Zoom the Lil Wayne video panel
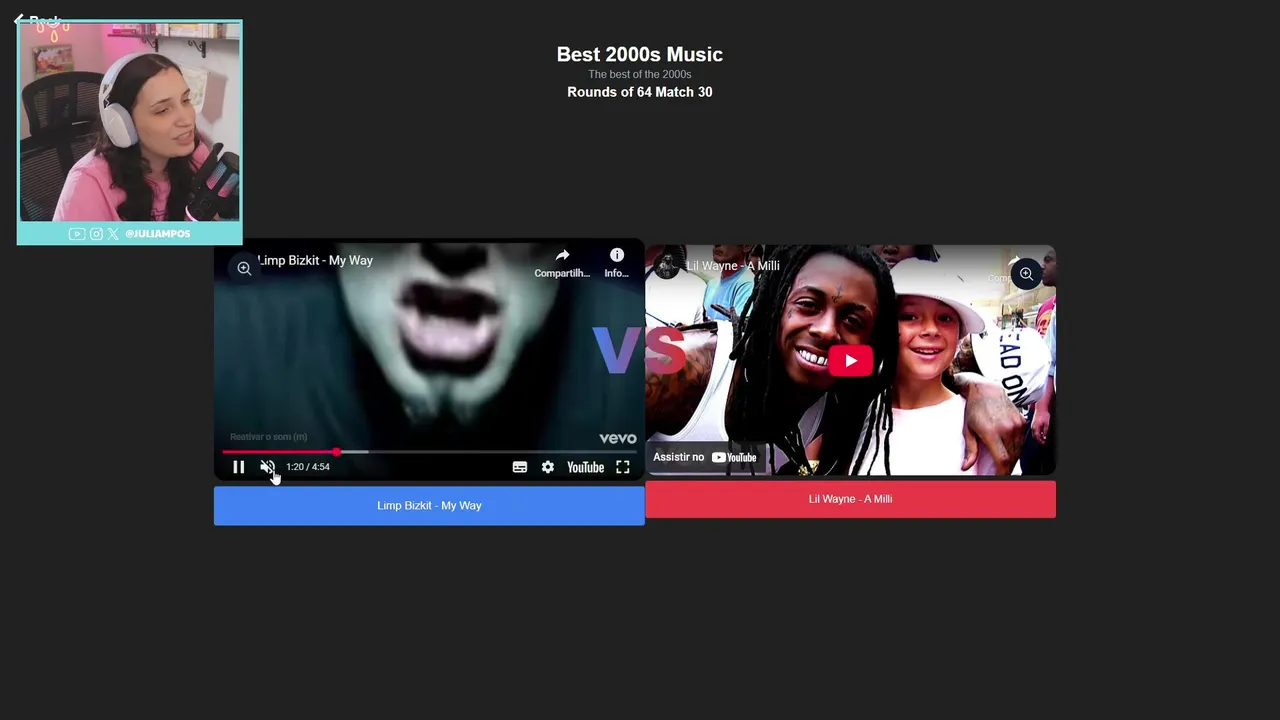The height and width of the screenshot is (720, 1280). click(1026, 274)
